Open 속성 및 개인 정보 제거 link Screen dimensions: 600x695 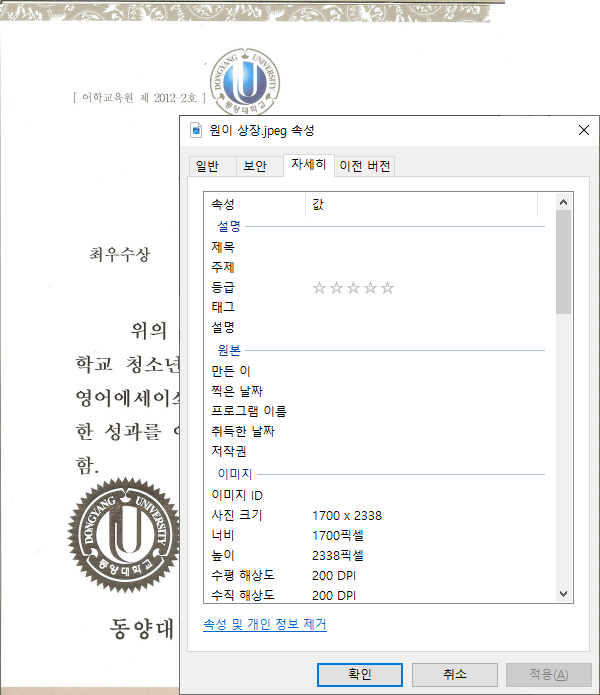[265, 624]
